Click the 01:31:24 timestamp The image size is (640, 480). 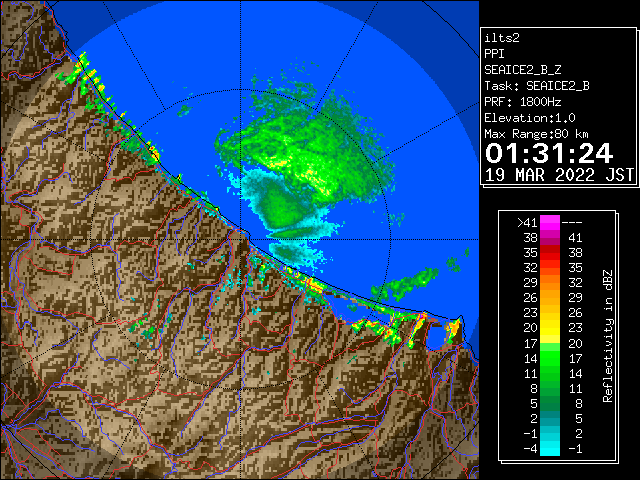click(x=549, y=153)
